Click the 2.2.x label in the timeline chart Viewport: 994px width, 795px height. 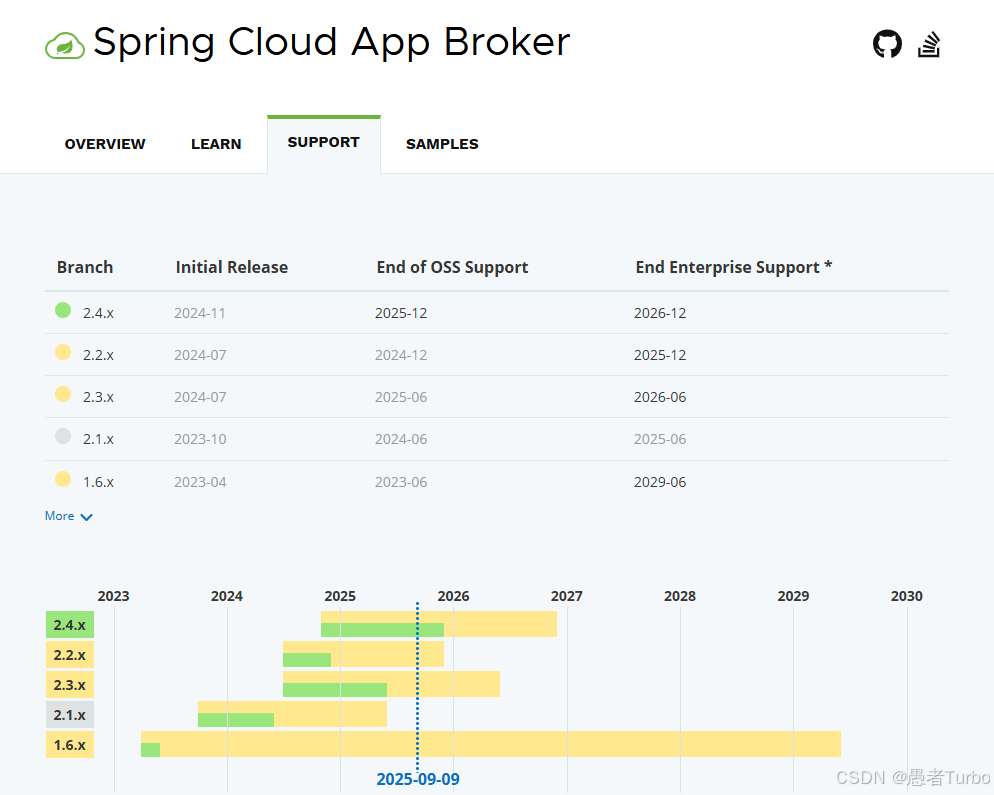point(70,654)
